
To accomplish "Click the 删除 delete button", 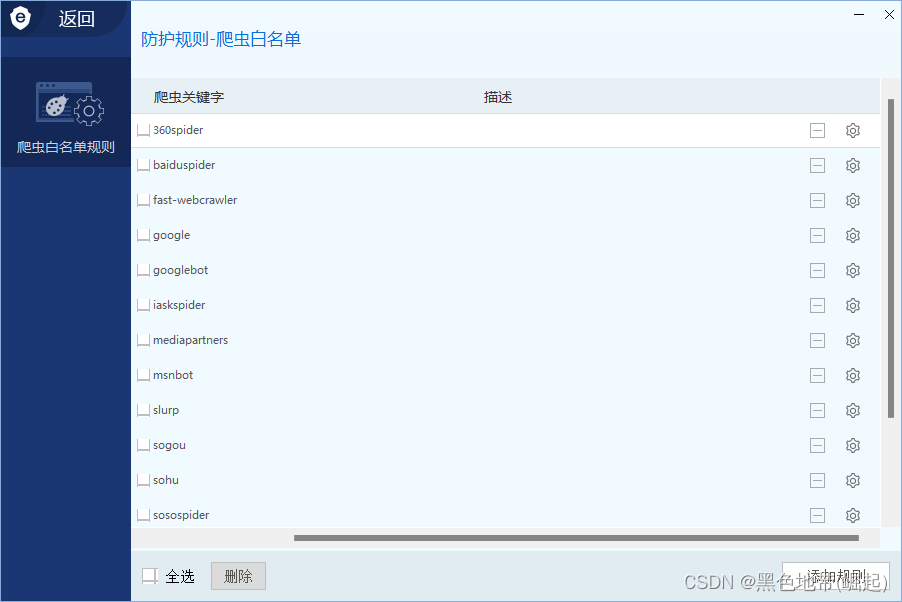I will [238, 576].
